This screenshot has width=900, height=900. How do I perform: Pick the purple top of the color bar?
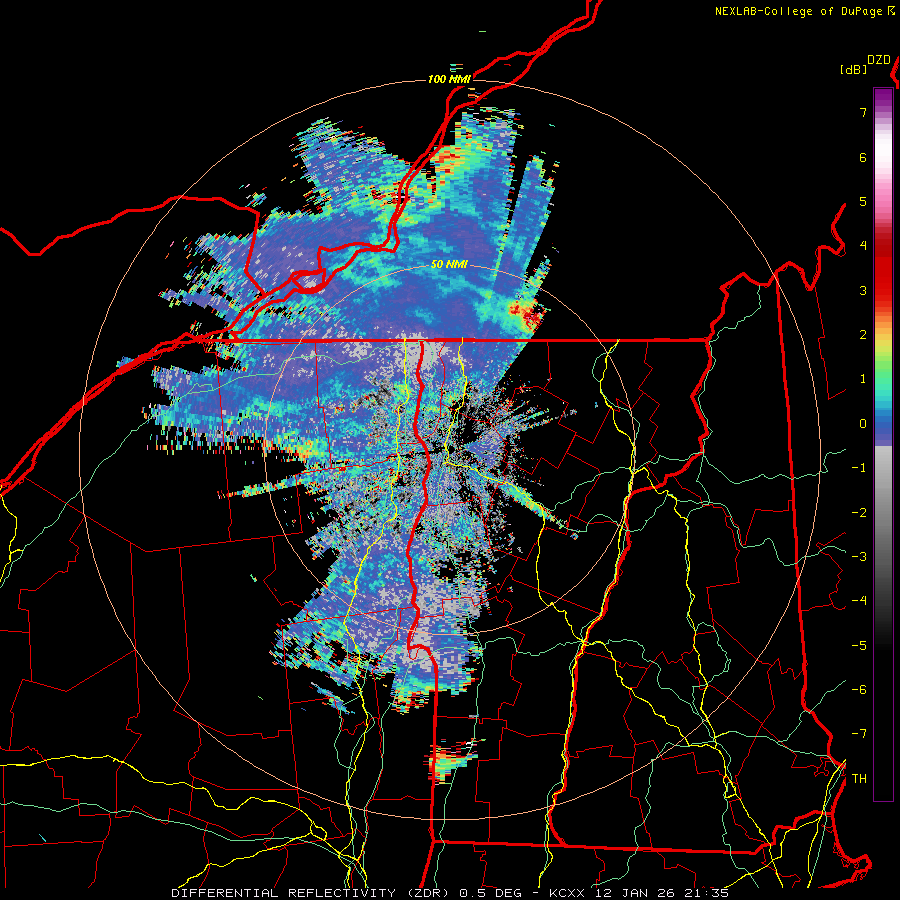883,98
